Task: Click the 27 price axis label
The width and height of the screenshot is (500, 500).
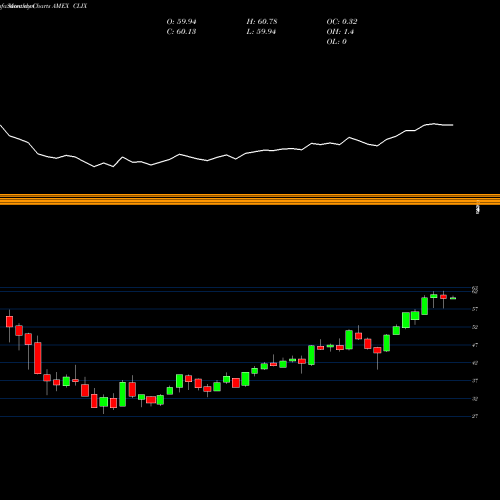Action: coord(475,416)
